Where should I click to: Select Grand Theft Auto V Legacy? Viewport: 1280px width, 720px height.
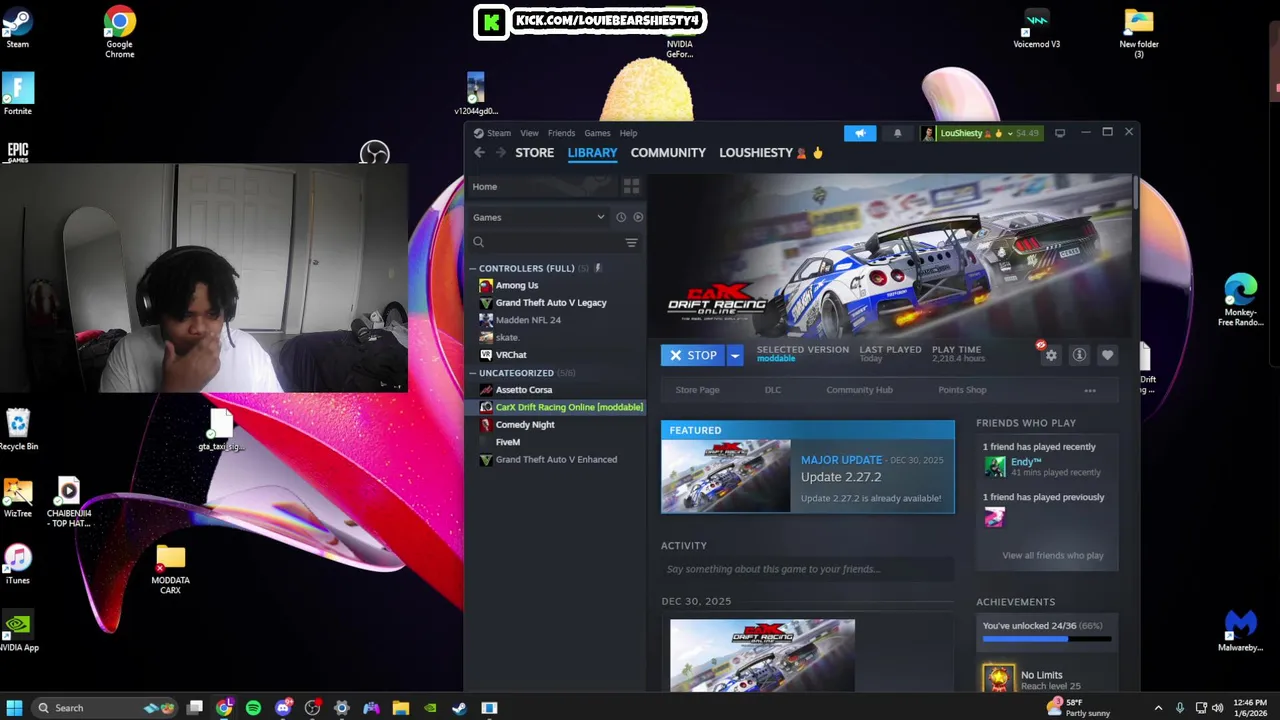click(551, 303)
